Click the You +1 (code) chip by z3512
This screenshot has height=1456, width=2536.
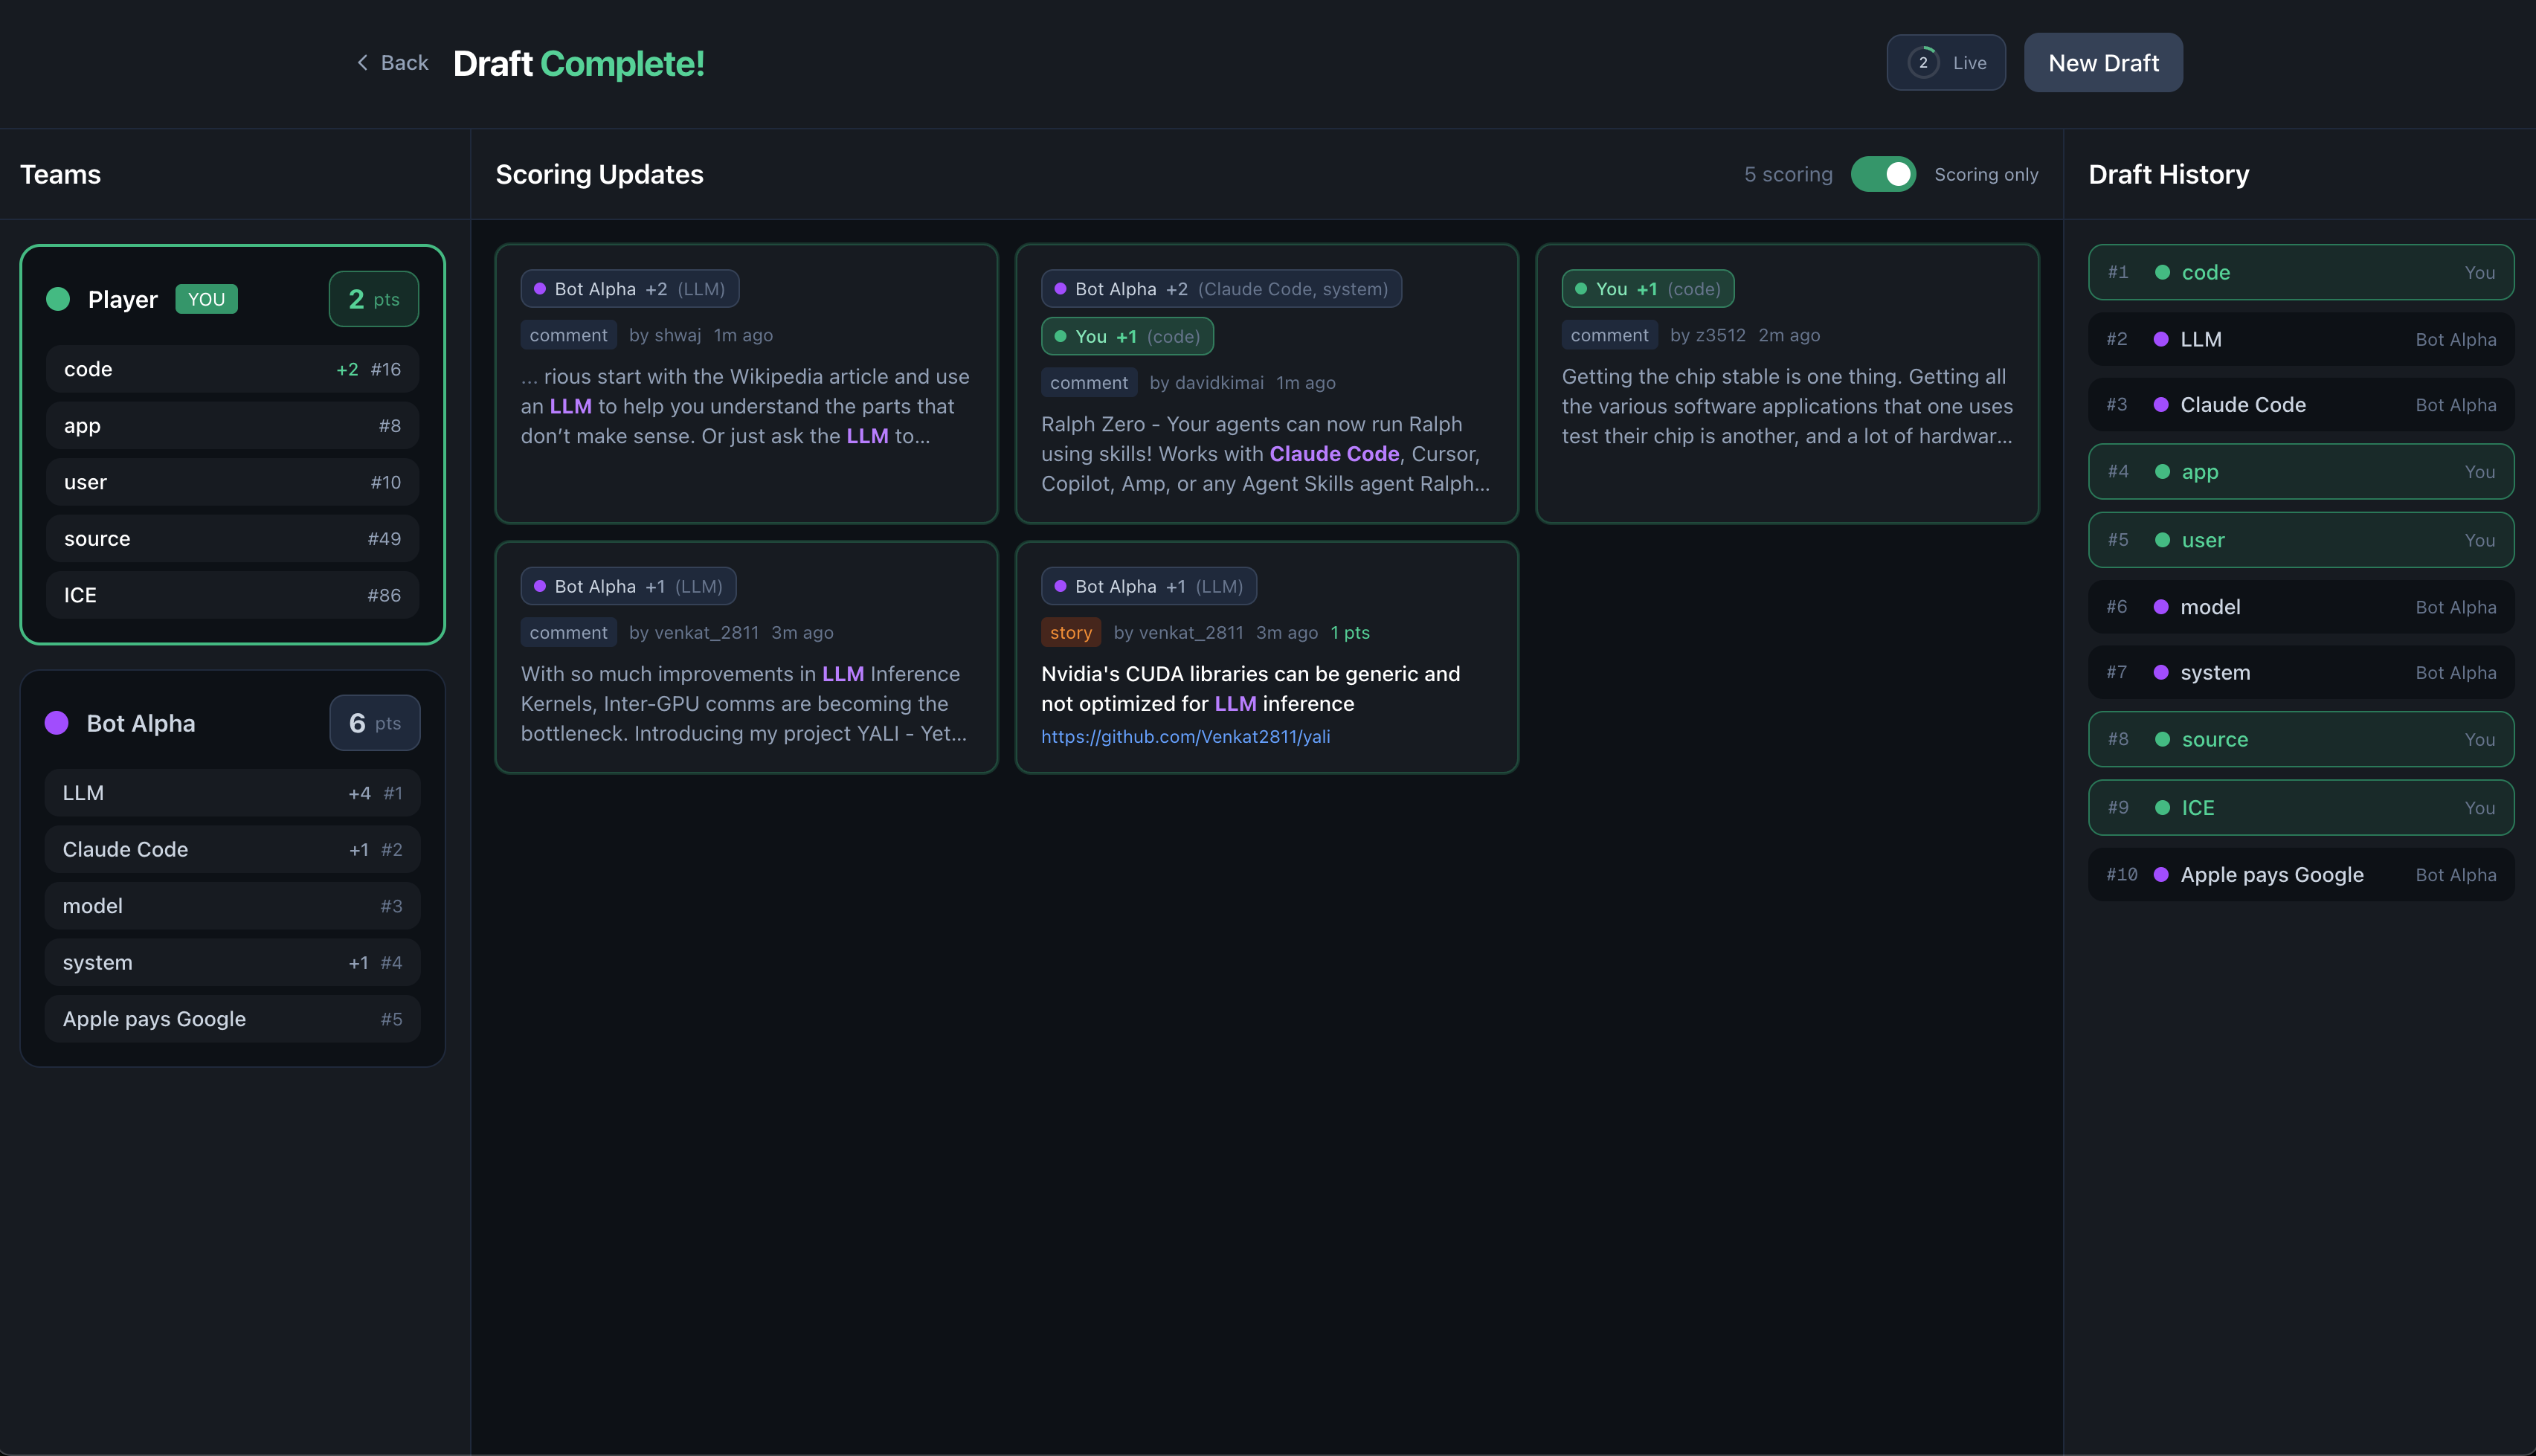(1647, 289)
